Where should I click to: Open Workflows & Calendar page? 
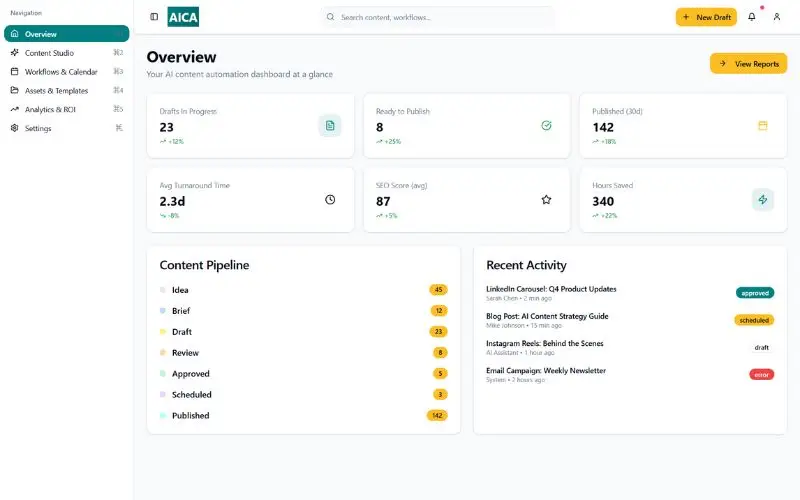tap(66, 71)
